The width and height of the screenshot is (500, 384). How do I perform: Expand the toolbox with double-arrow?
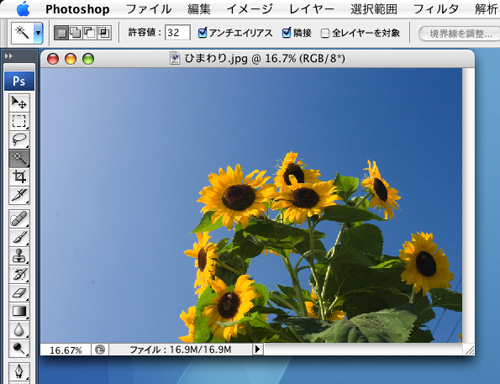[9, 56]
